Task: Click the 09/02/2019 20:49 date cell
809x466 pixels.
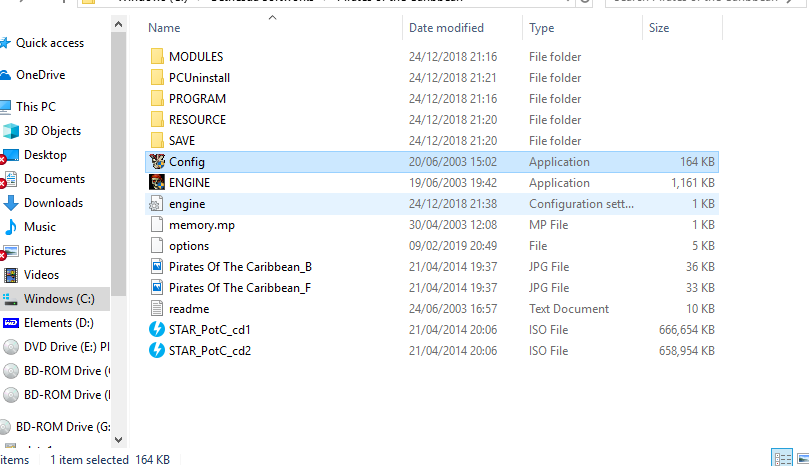Action: 453,246
